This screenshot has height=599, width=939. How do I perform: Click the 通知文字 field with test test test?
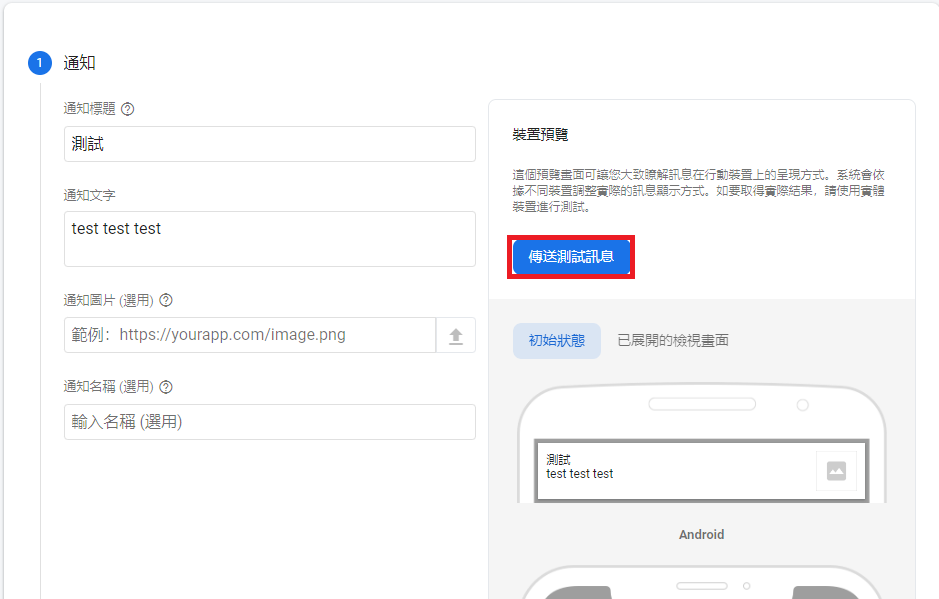coord(270,239)
